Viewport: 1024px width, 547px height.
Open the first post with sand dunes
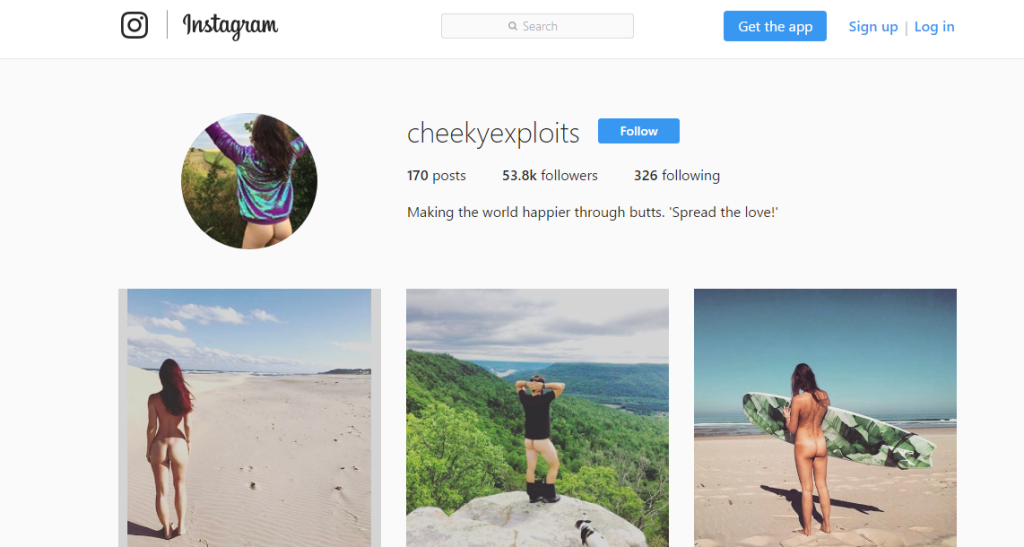pos(249,418)
